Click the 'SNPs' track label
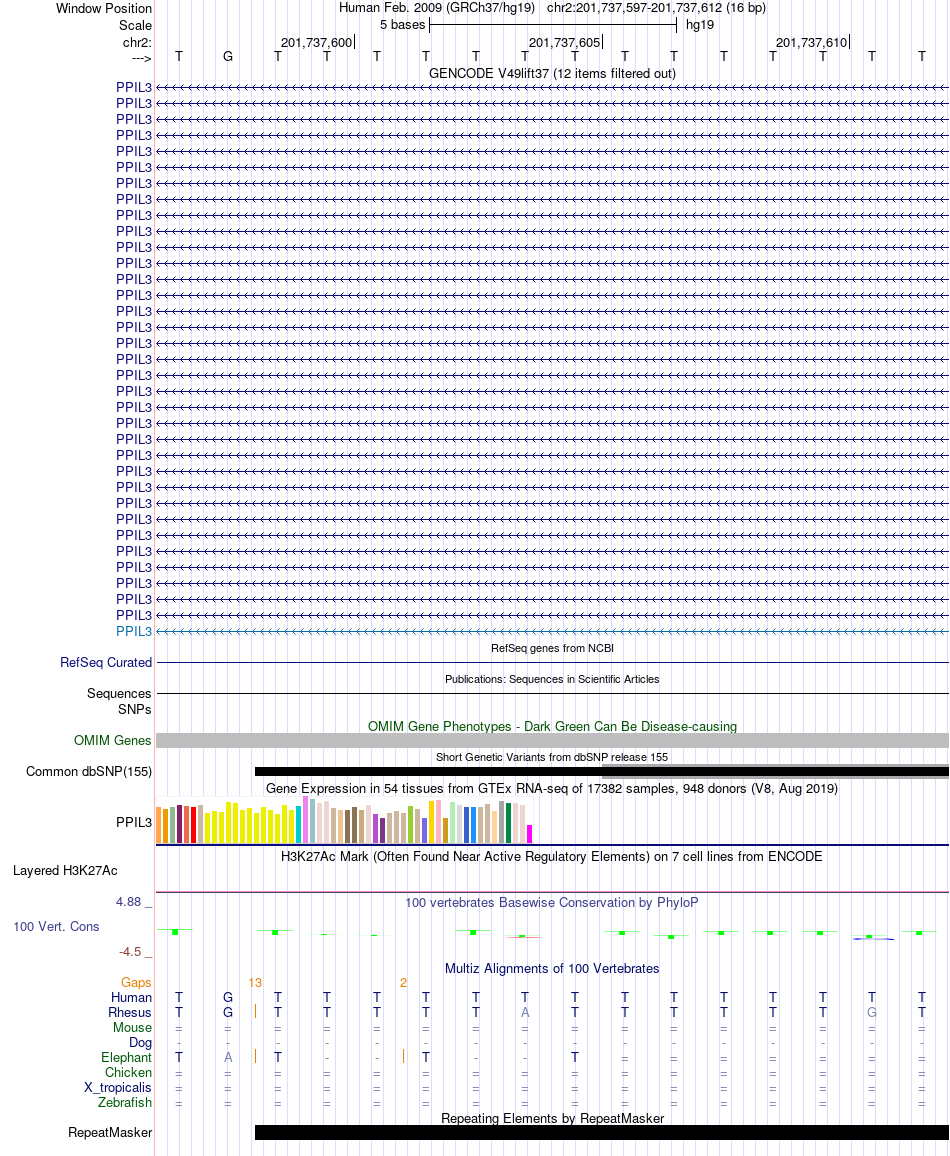This screenshot has width=950, height=1156. click(134, 709)
